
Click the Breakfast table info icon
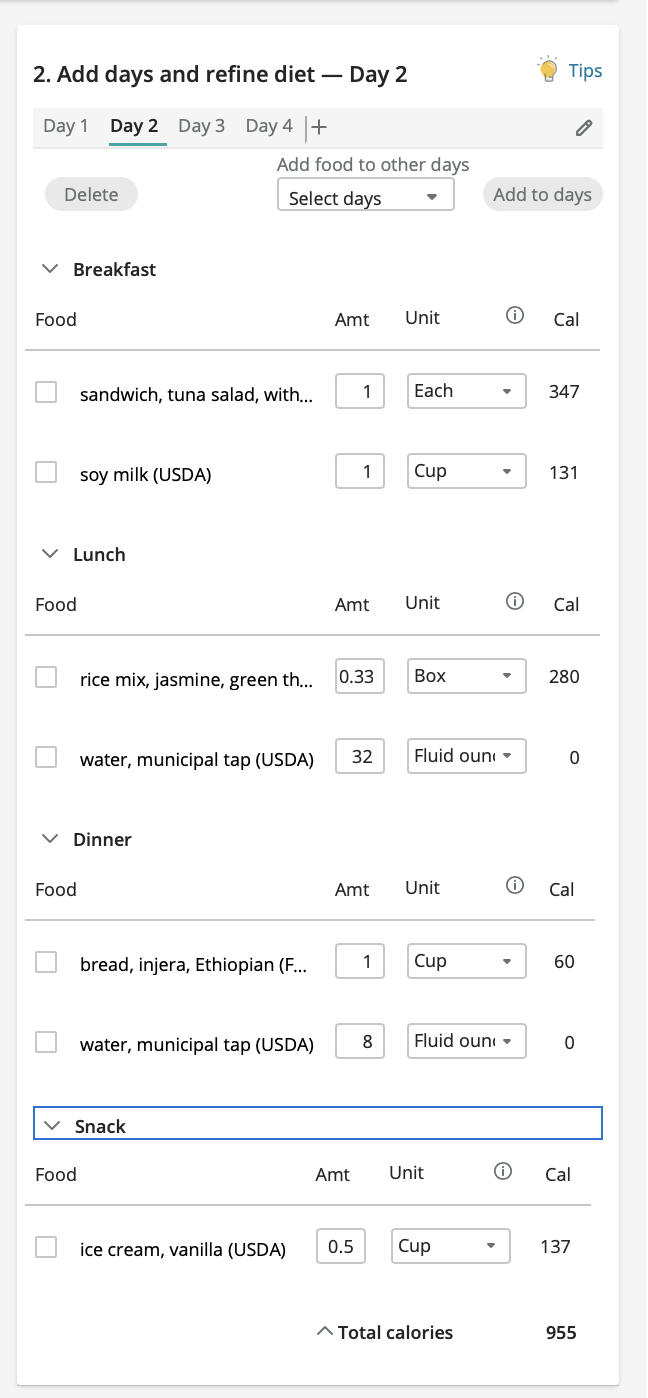point(515,316)
